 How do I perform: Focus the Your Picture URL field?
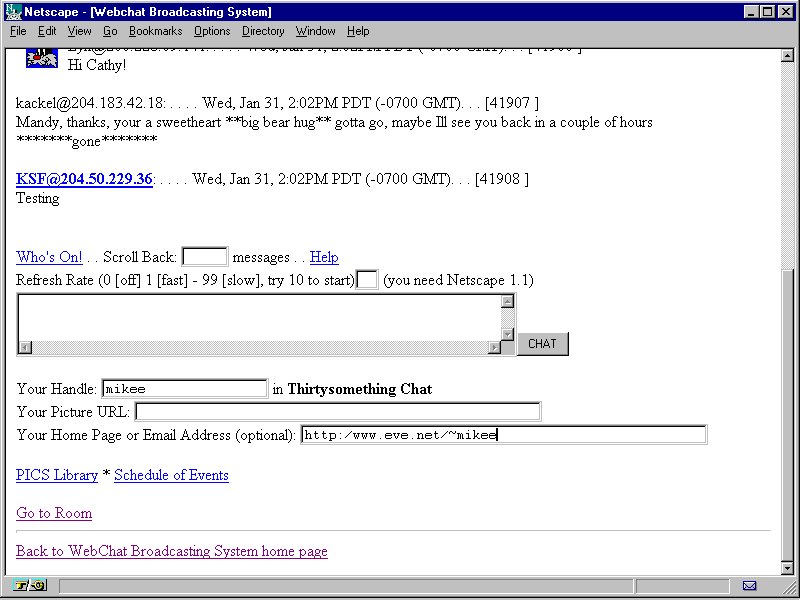point(338,412)
